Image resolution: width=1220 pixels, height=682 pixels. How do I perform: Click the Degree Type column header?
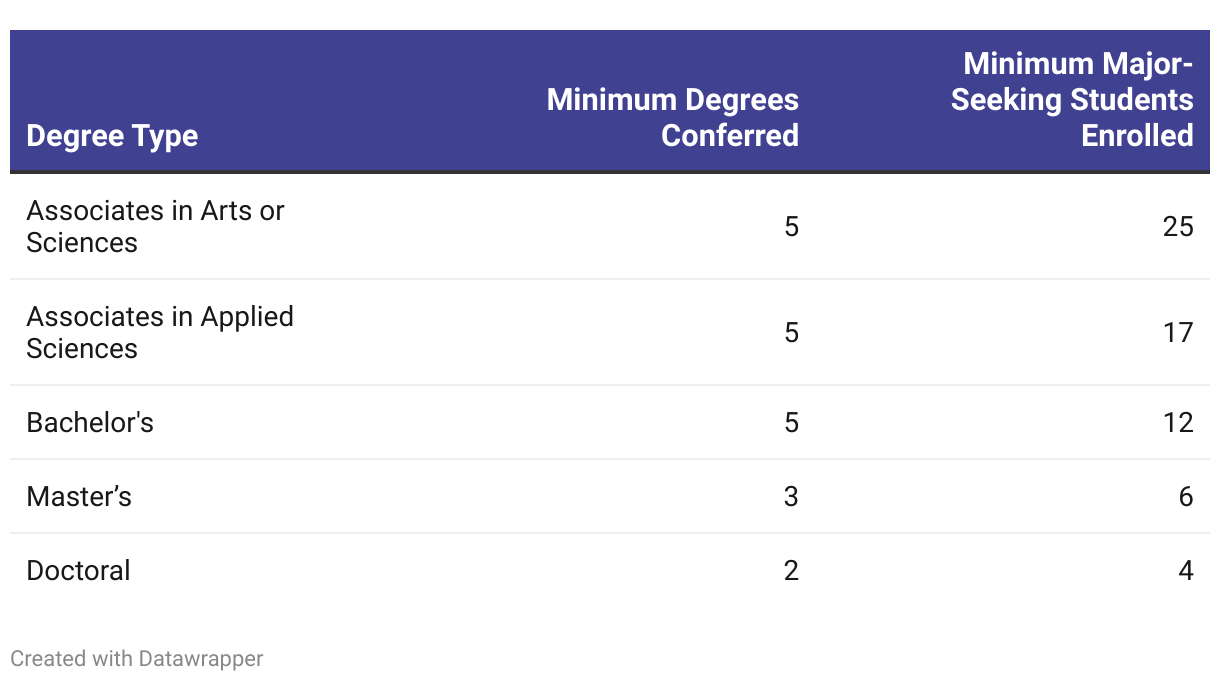click(112, 136)
